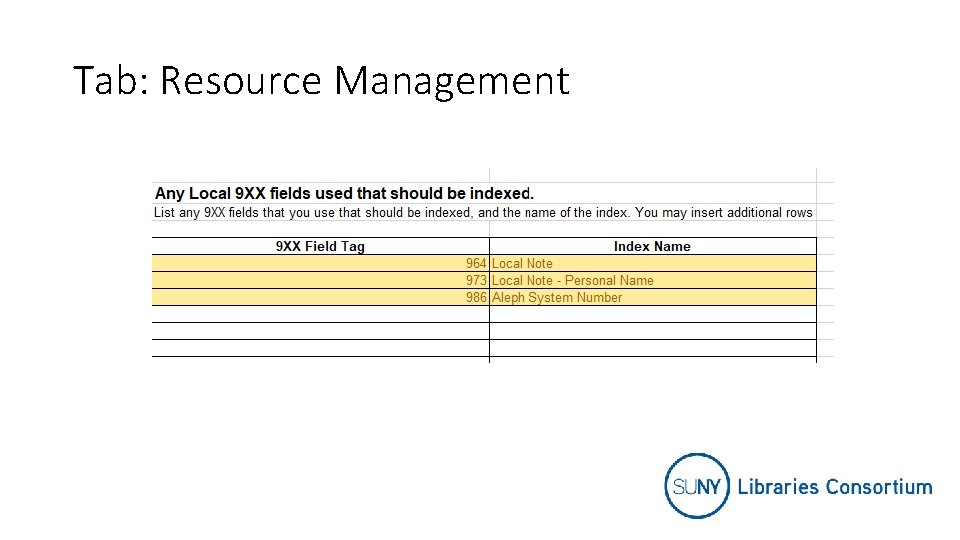Select the 'Aleph System Number' cell
This screenshot has height=540, width=960.
653,298
